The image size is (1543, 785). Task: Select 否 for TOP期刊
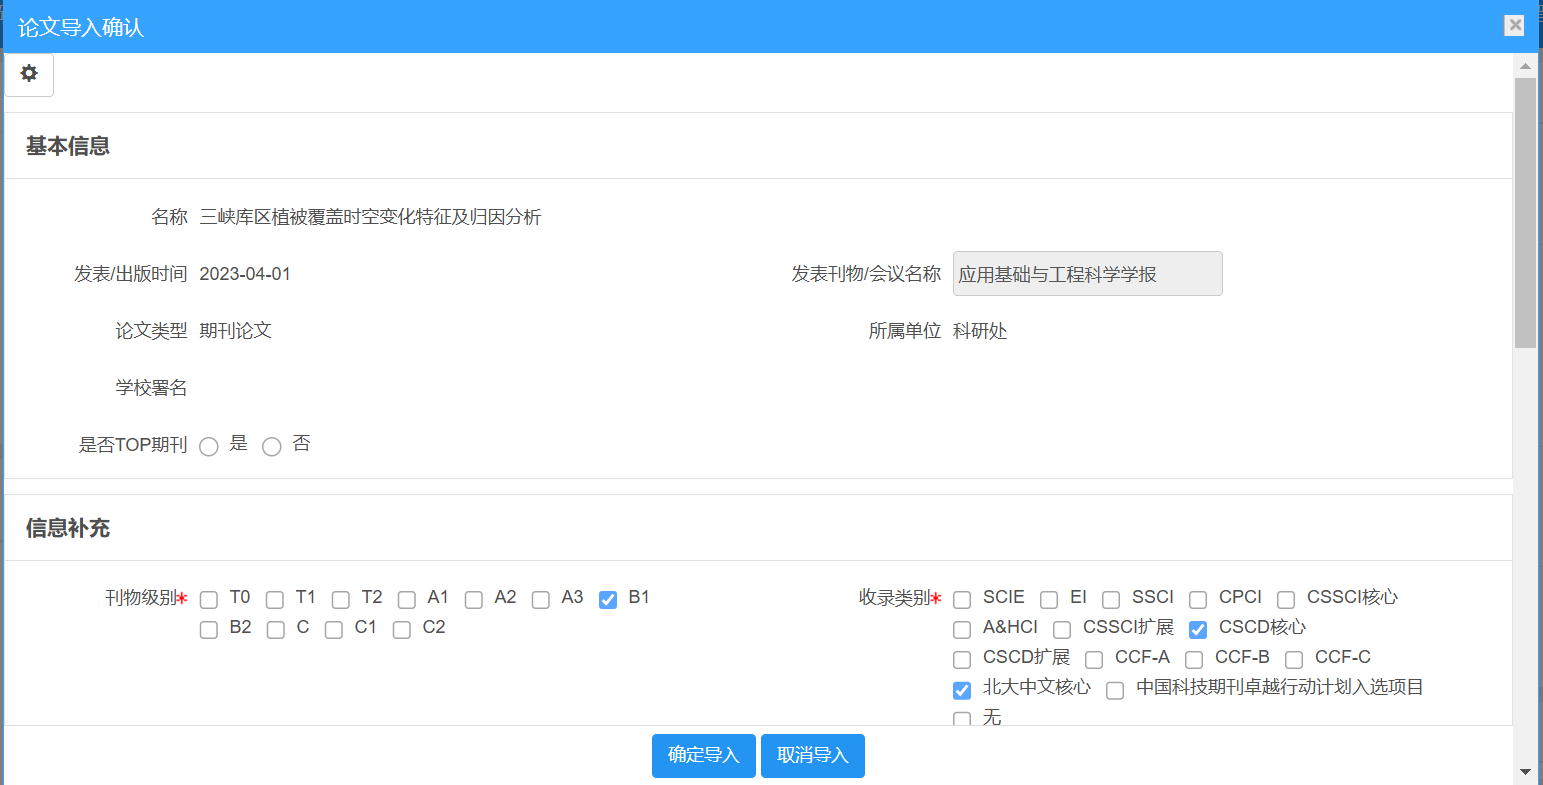coord(272,447)
